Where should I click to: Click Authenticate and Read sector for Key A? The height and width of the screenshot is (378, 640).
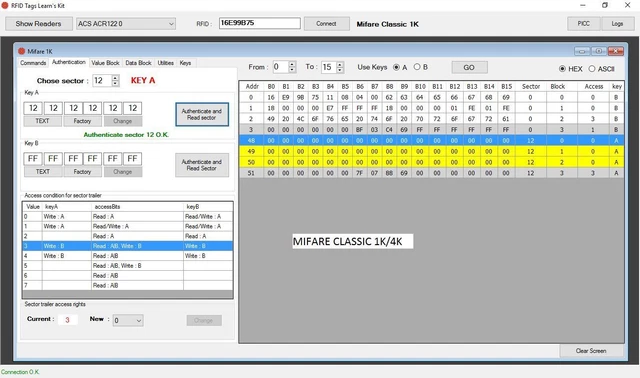point(202,114)
